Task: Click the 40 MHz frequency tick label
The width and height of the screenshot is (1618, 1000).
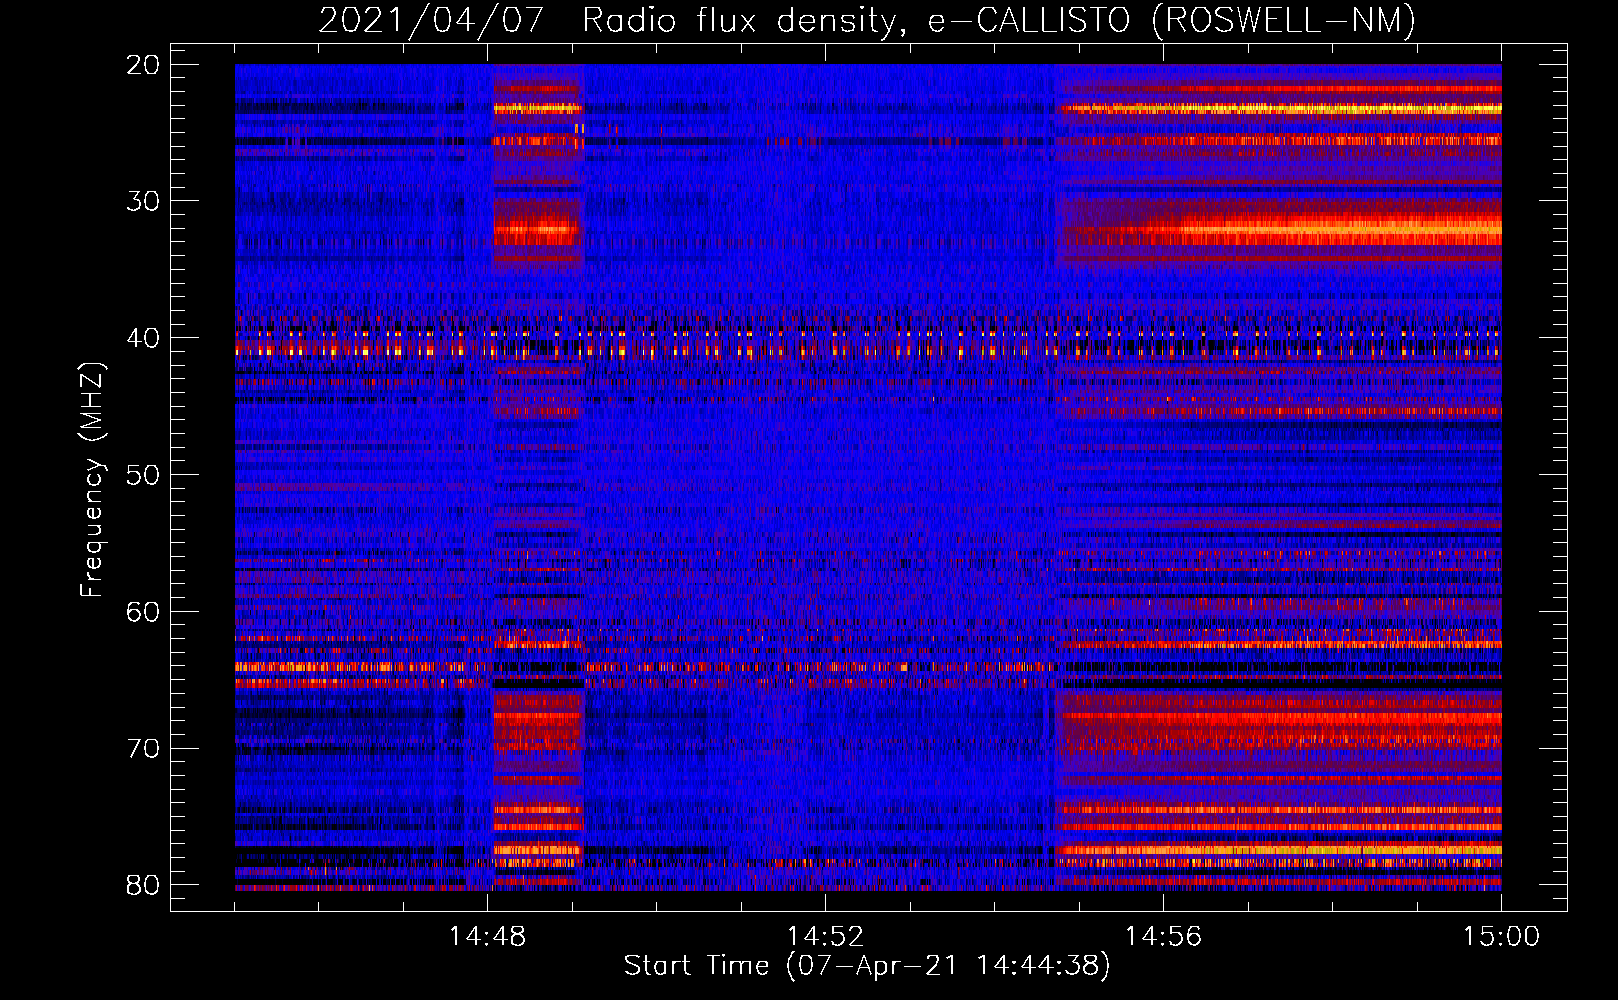Action: (144, 338)
